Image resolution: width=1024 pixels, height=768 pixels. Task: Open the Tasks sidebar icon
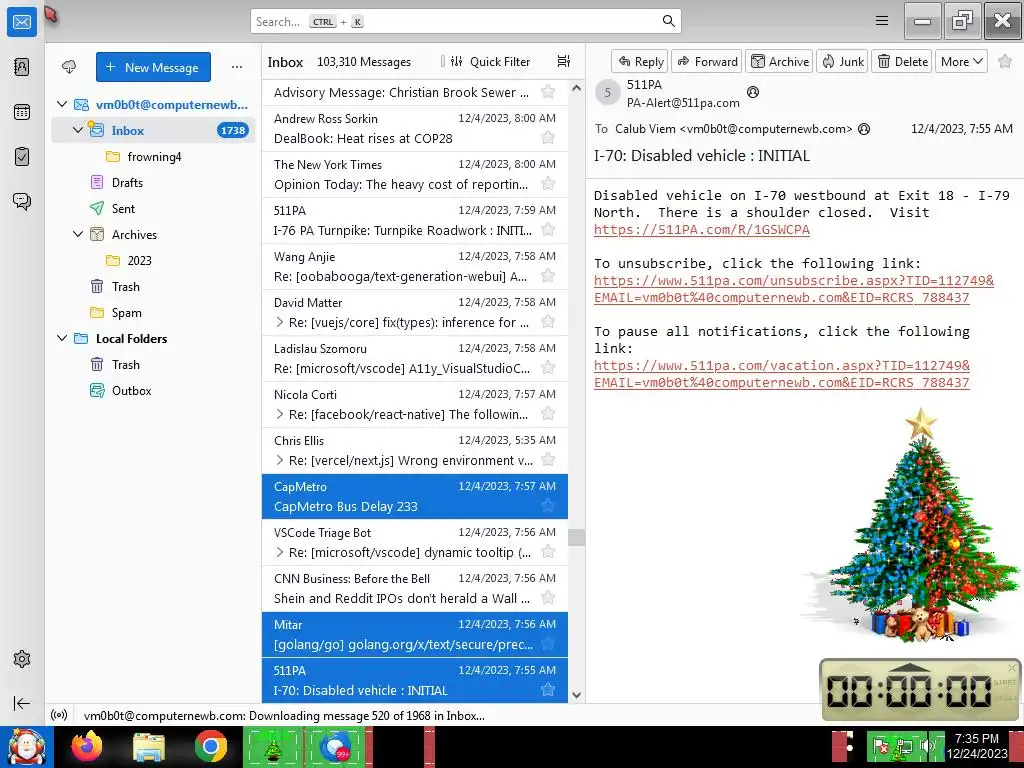[22, 157]
